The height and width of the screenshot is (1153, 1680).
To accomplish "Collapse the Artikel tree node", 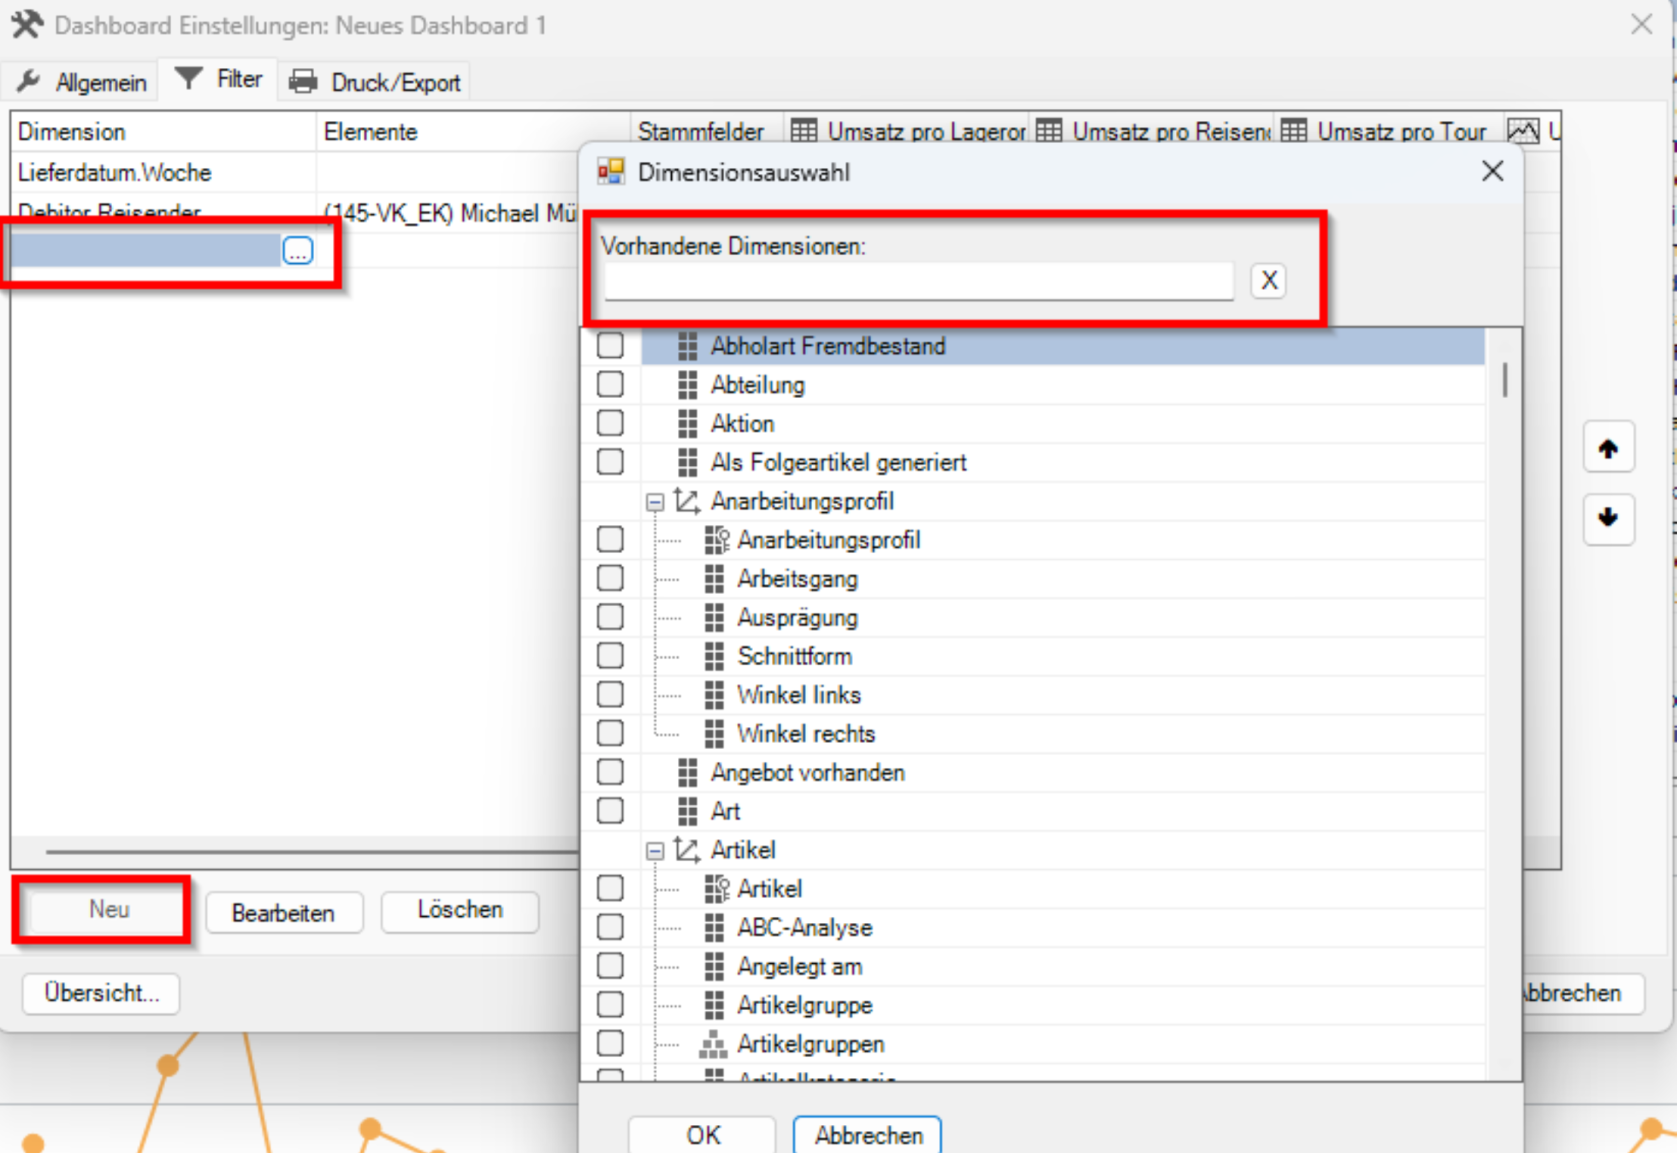I will pyautogui.click(x=655, y=851).
